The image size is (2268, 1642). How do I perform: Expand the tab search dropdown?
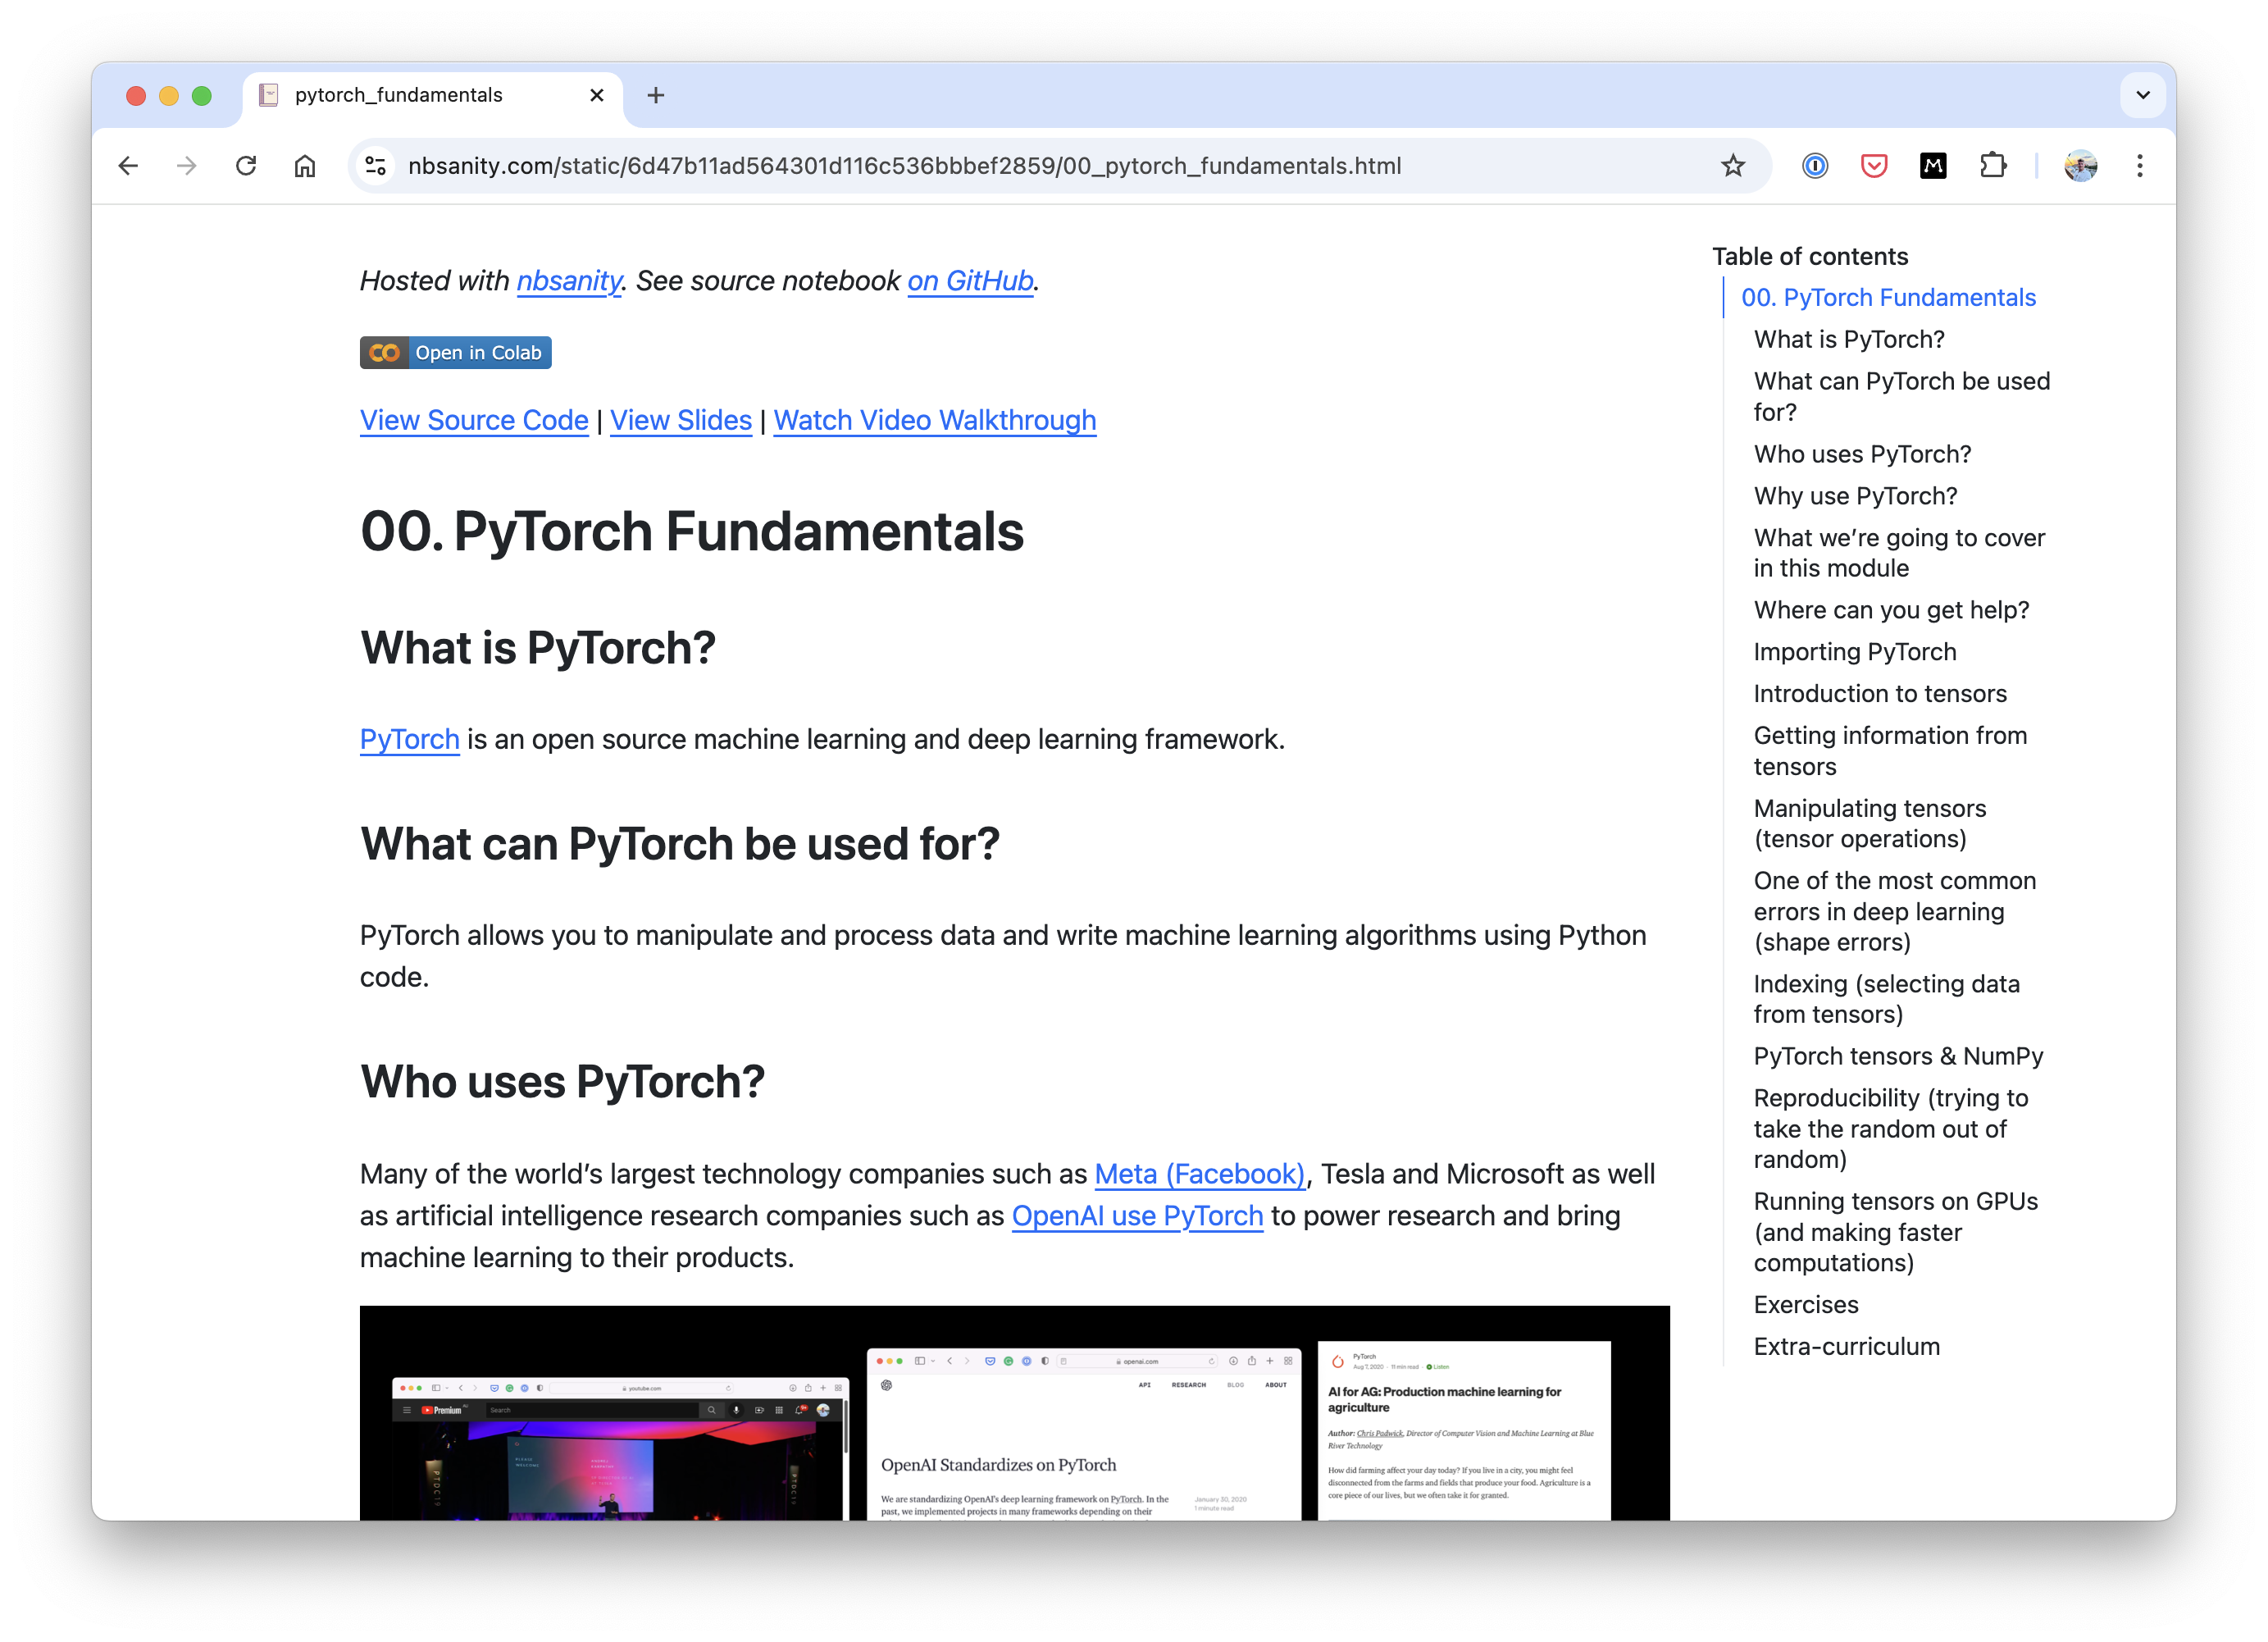pos(2143,95)
